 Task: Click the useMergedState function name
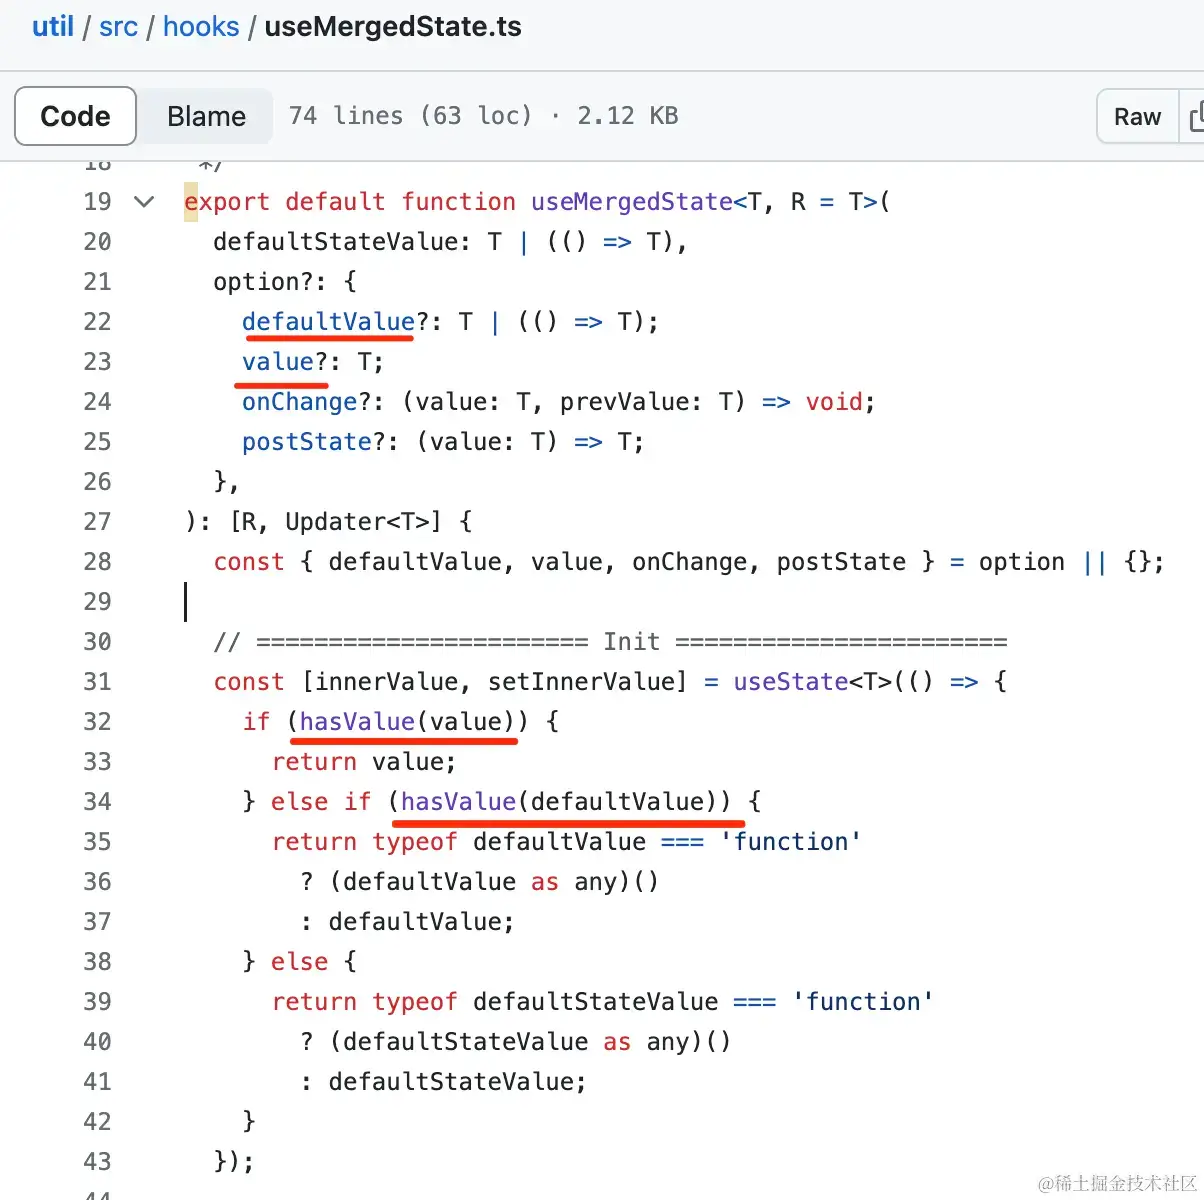(x=632, y=202)
